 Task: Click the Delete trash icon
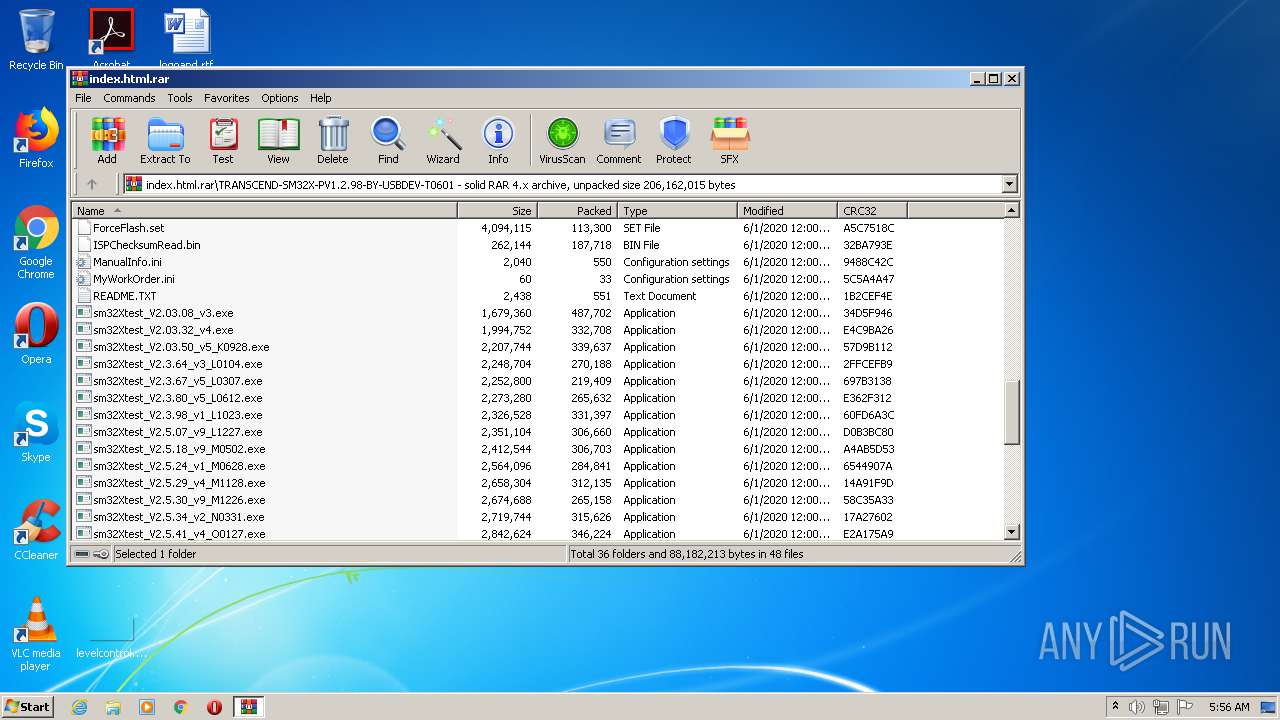coord(333,140)
